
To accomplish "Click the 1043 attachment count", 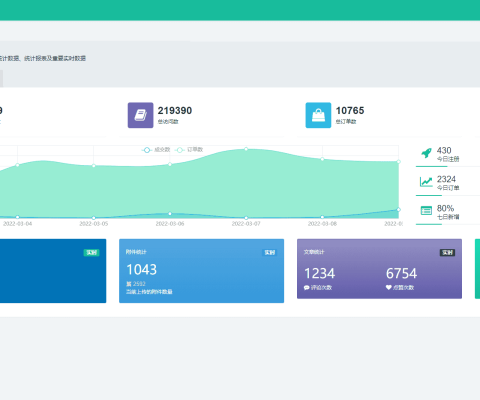I will tap(142, 270).
